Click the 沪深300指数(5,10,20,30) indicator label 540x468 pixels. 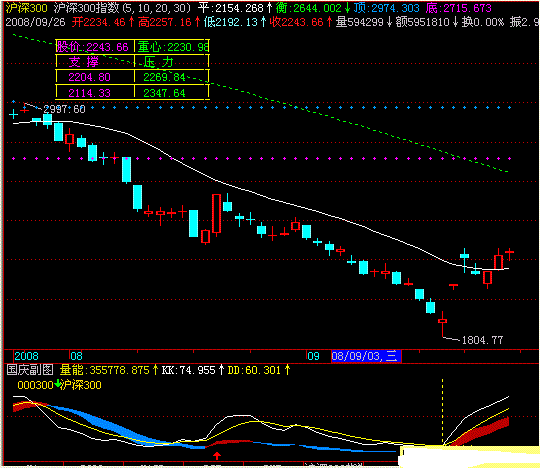point(122,8)
